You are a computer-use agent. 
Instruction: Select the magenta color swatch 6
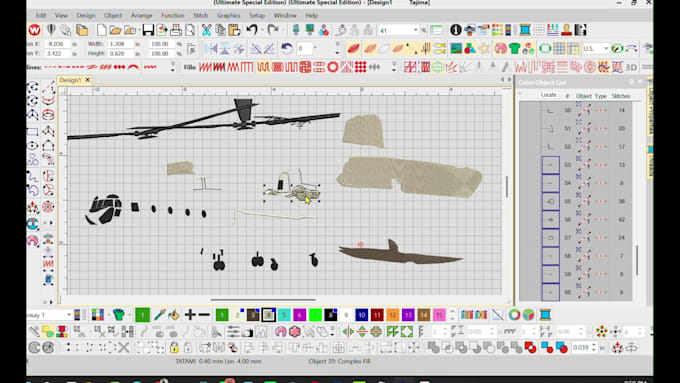[x=299, y=315]
